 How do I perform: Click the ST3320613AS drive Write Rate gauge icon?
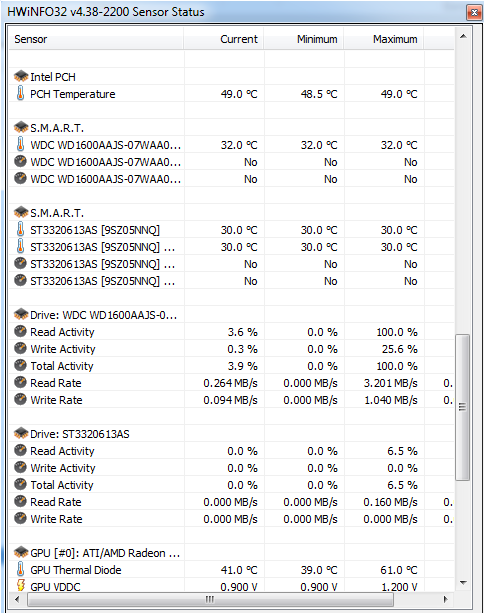coord(20,518)
